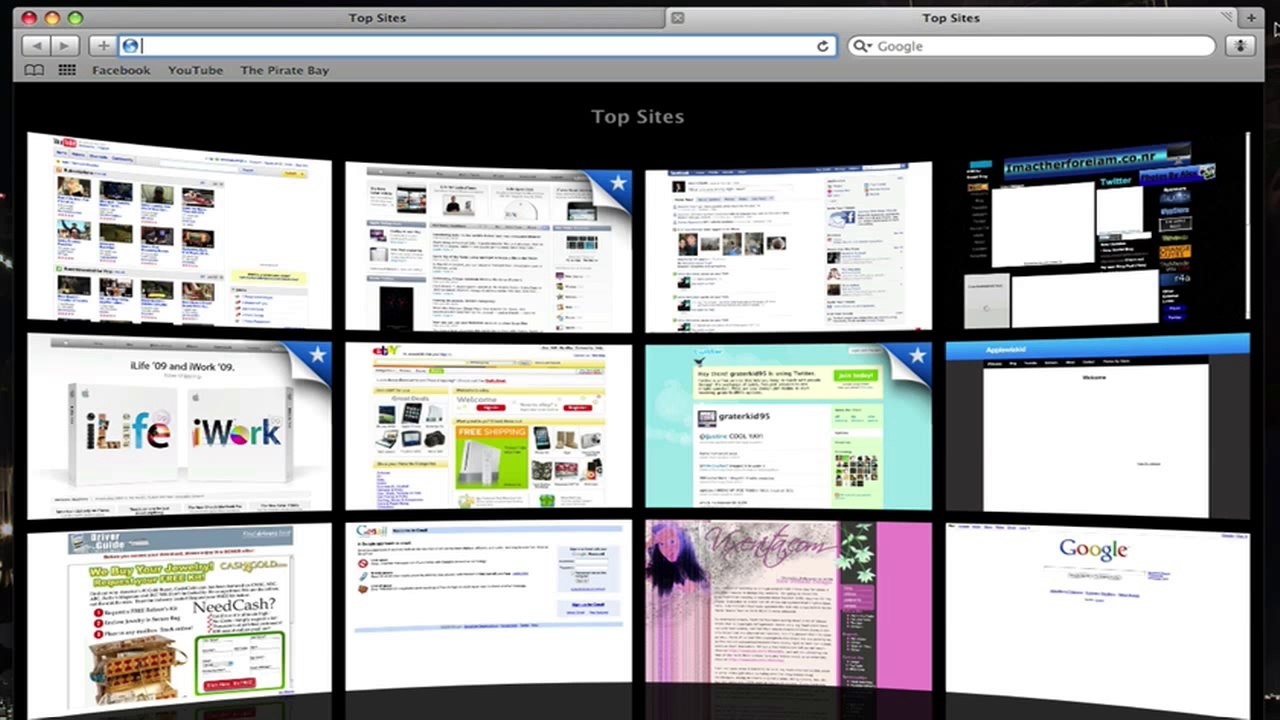Viewport: 1280px width, 720px height.
Task: Click the Google search field
Action: tap(1031, 46)
